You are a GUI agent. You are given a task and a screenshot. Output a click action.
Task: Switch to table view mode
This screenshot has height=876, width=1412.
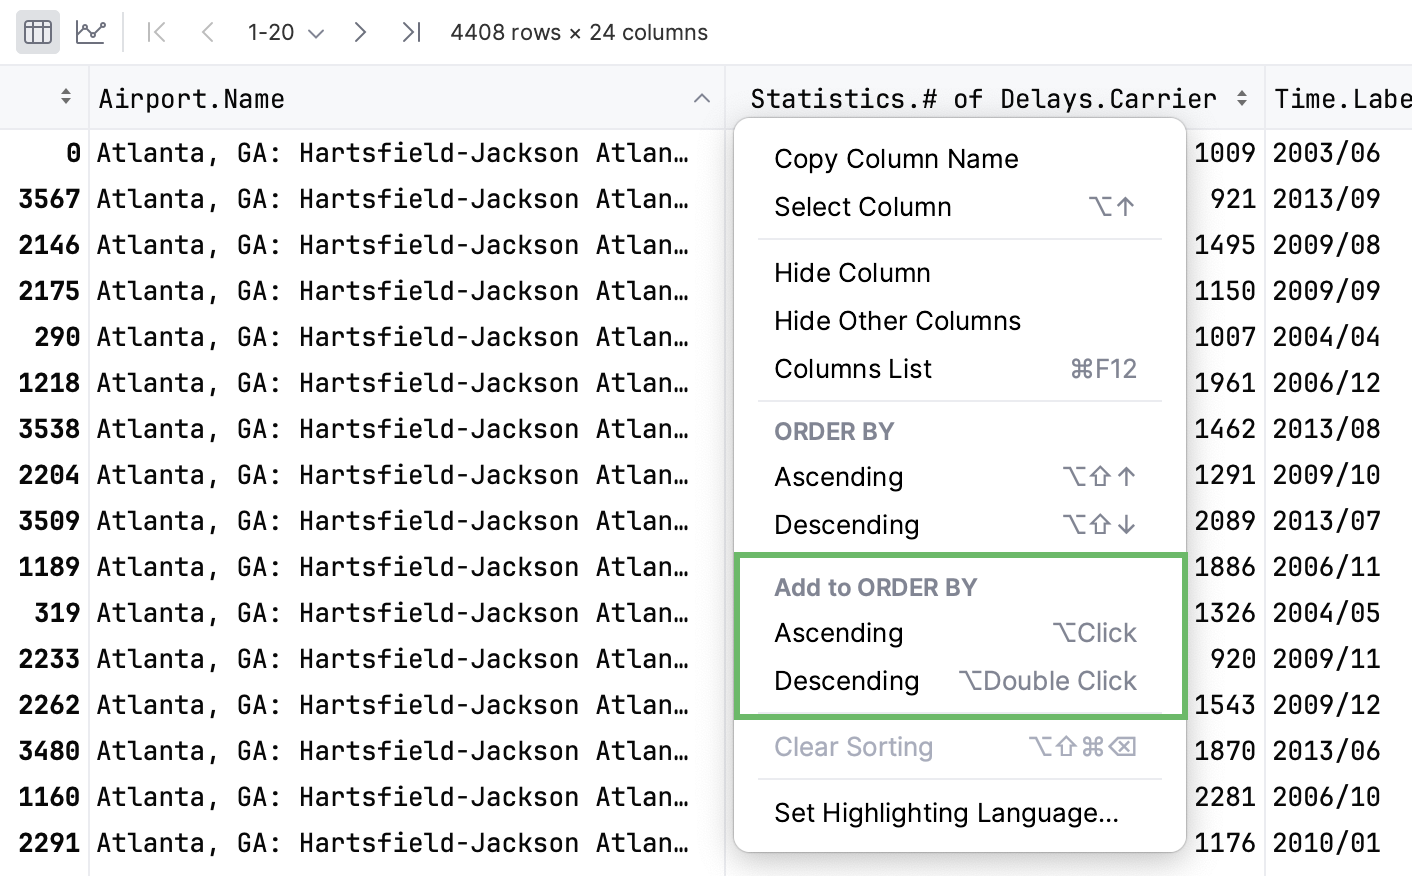click(x=37, y=32)
